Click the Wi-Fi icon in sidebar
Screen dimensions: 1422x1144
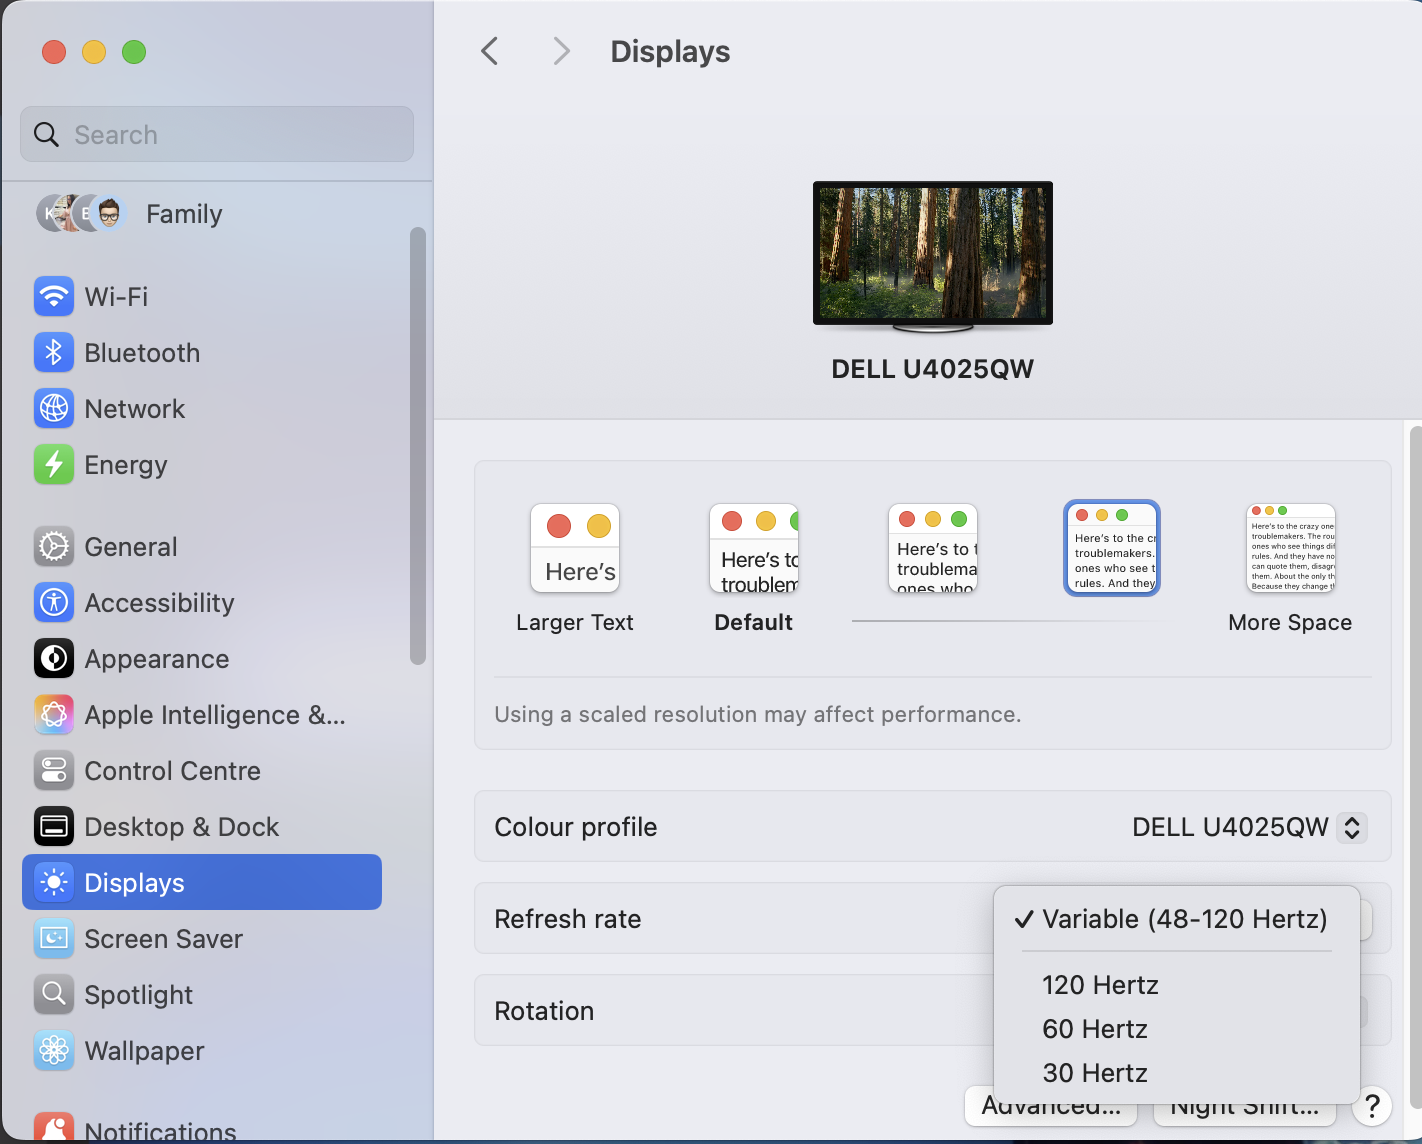[x=54, y=296]
